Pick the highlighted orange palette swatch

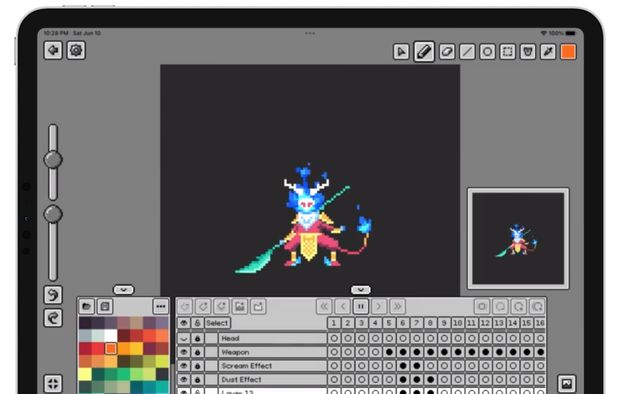[x=111, y=348]
